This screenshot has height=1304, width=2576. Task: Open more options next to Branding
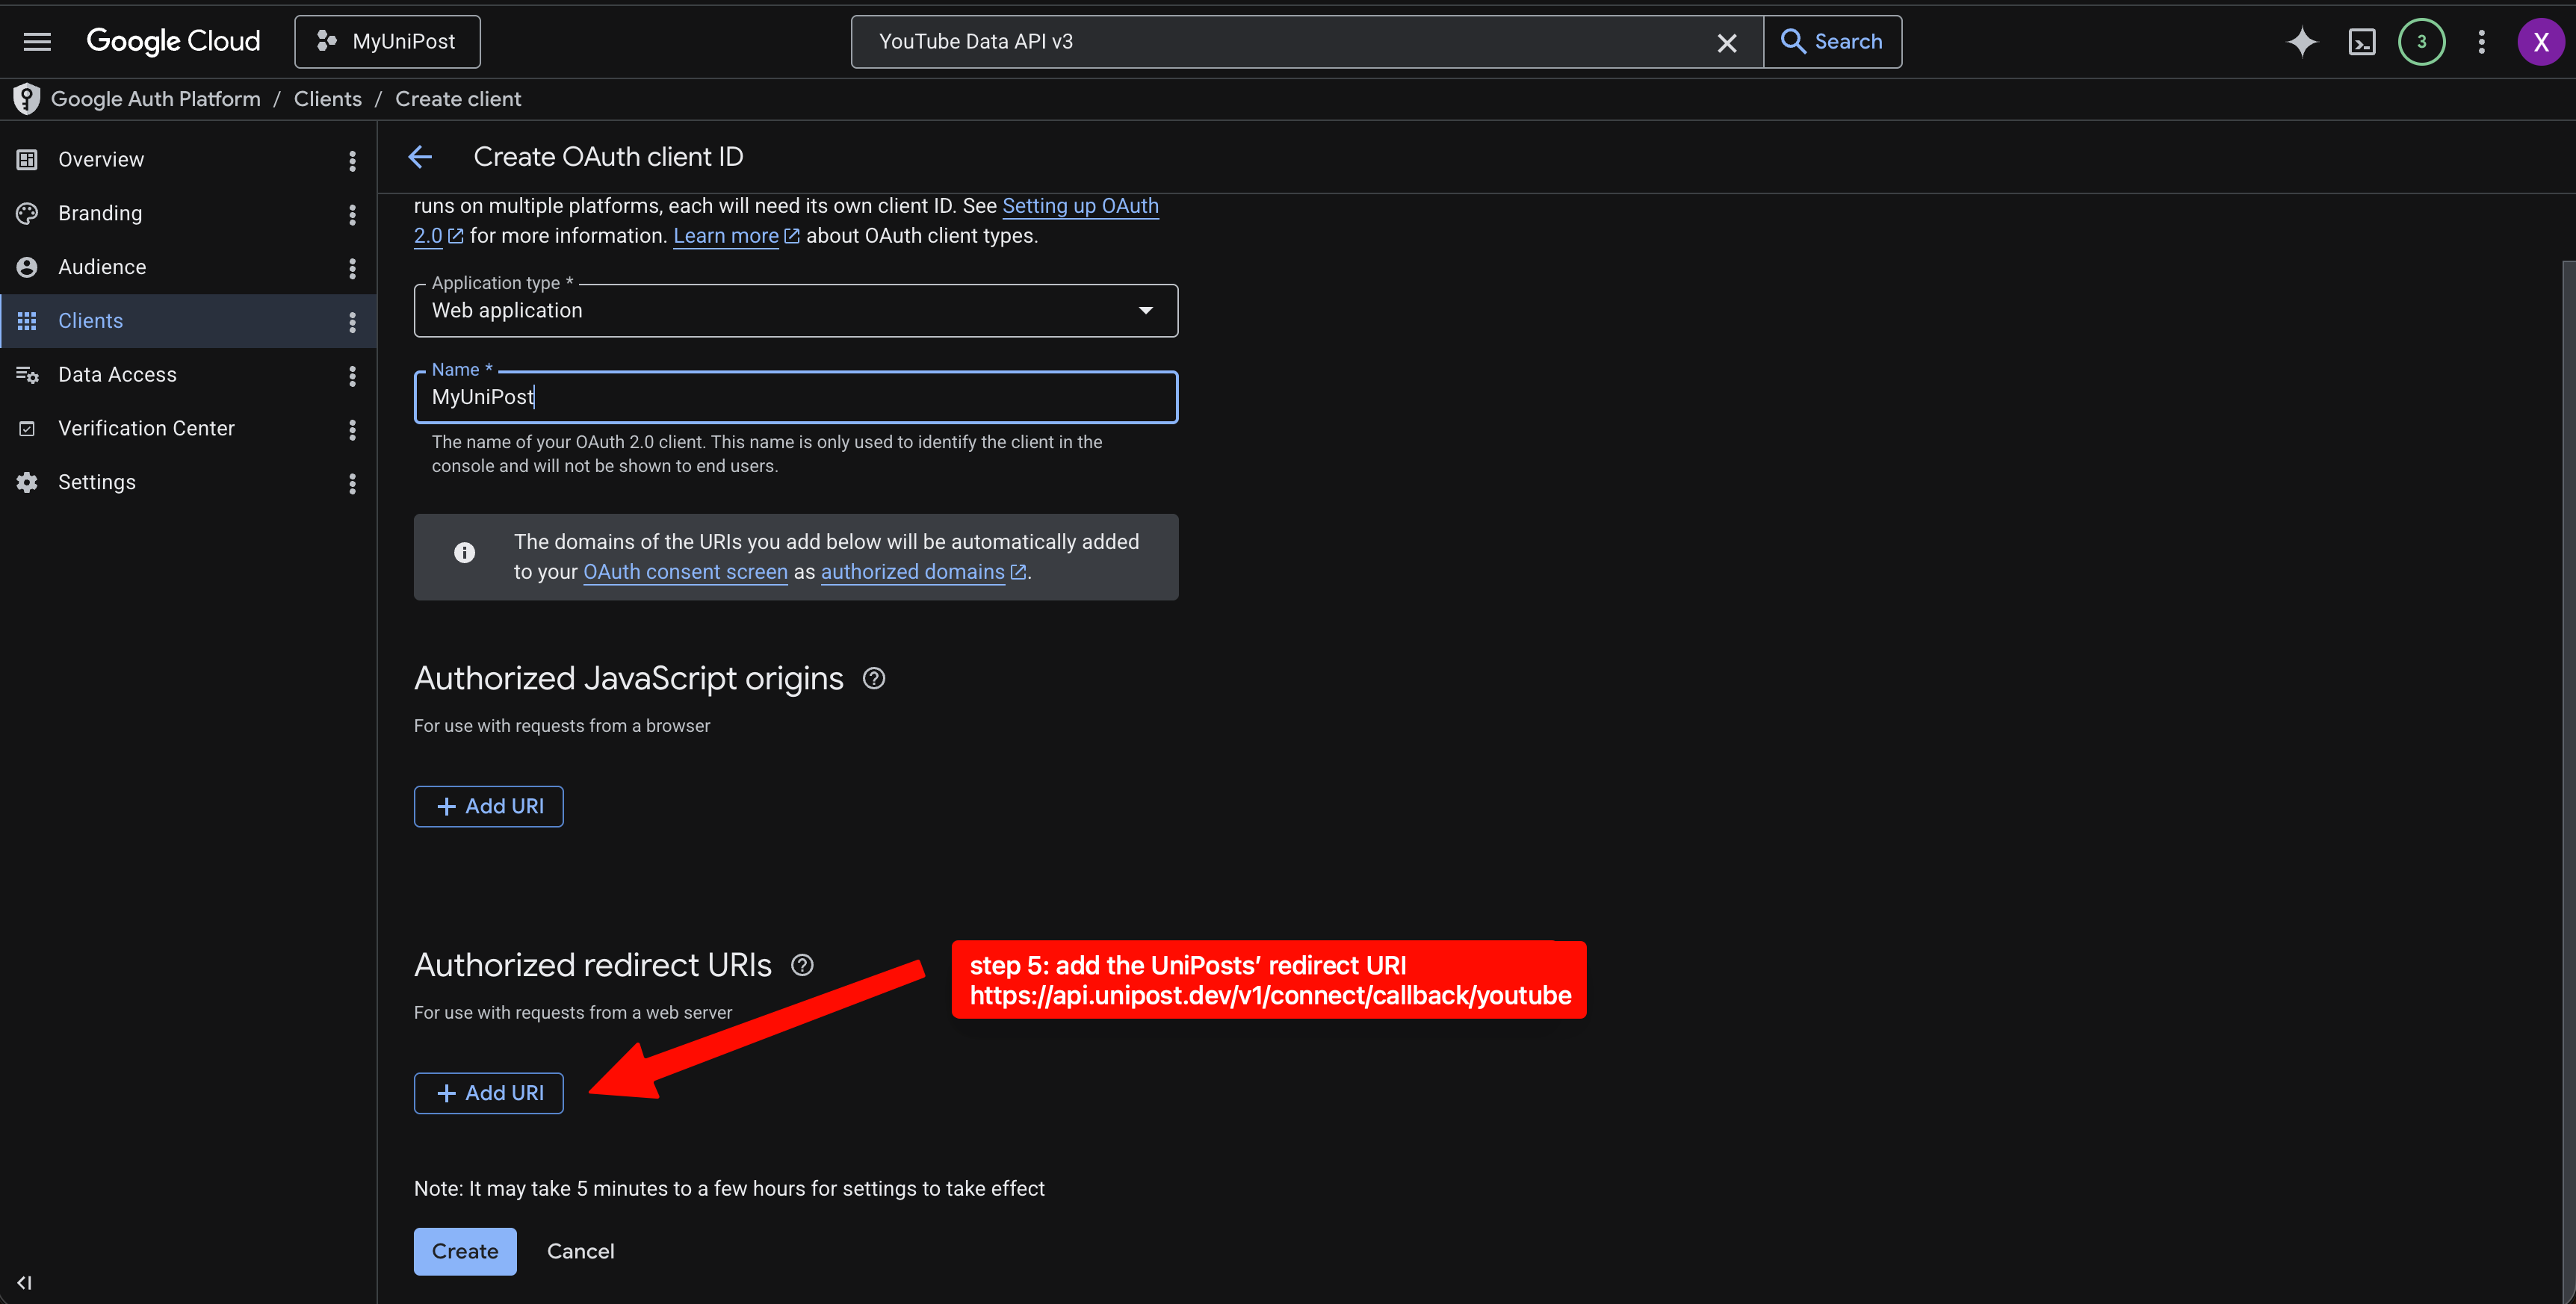(x=352, y=215)
